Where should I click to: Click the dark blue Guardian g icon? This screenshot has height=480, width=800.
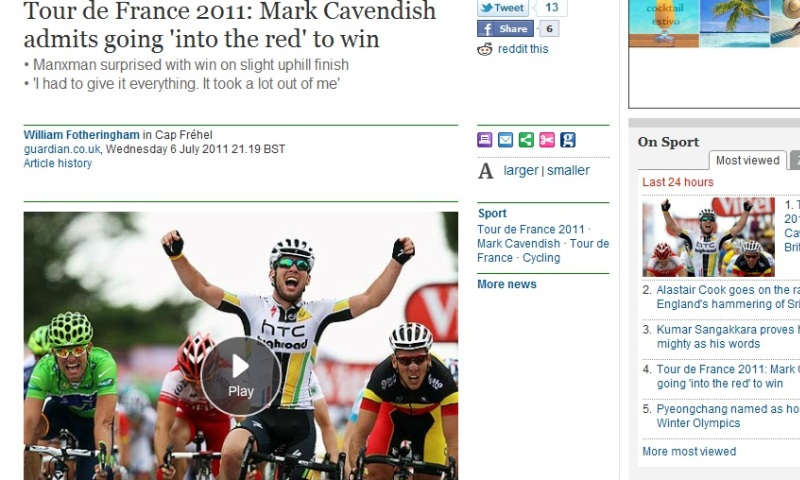point(567,140)
